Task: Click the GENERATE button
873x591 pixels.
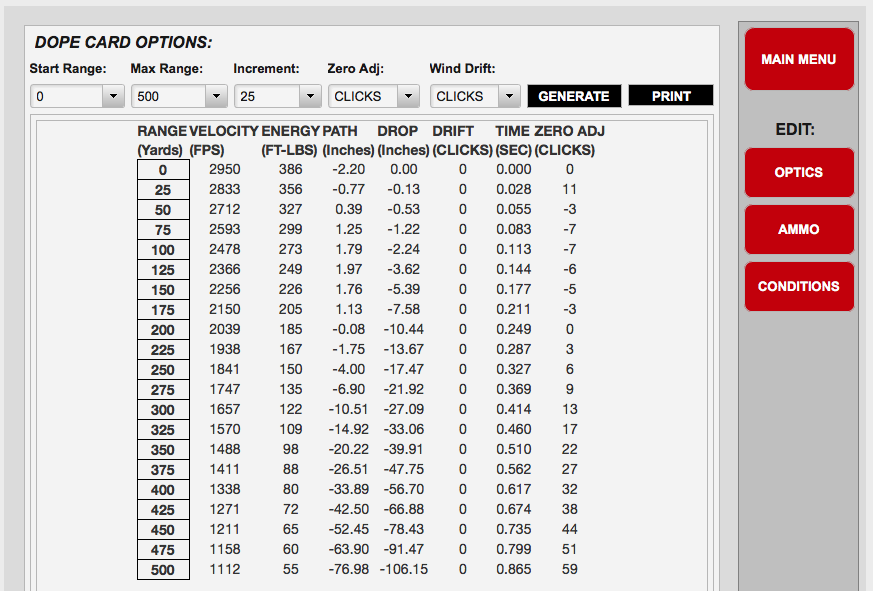Action: tap(574, 96)
